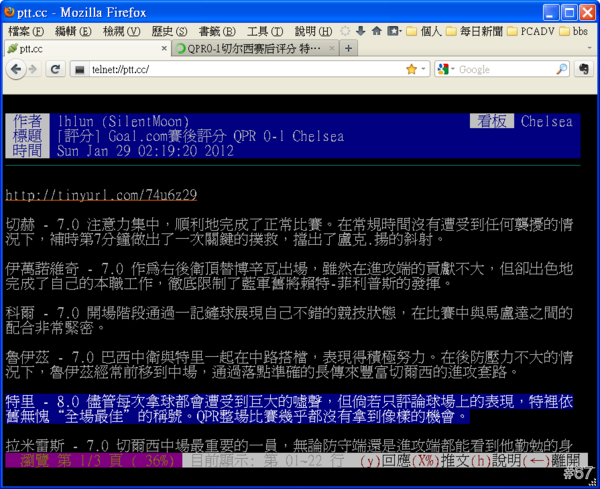Go to the home page icon
Image resolution: width=600 pixels, height=489 pixels.
click(377, 31)
